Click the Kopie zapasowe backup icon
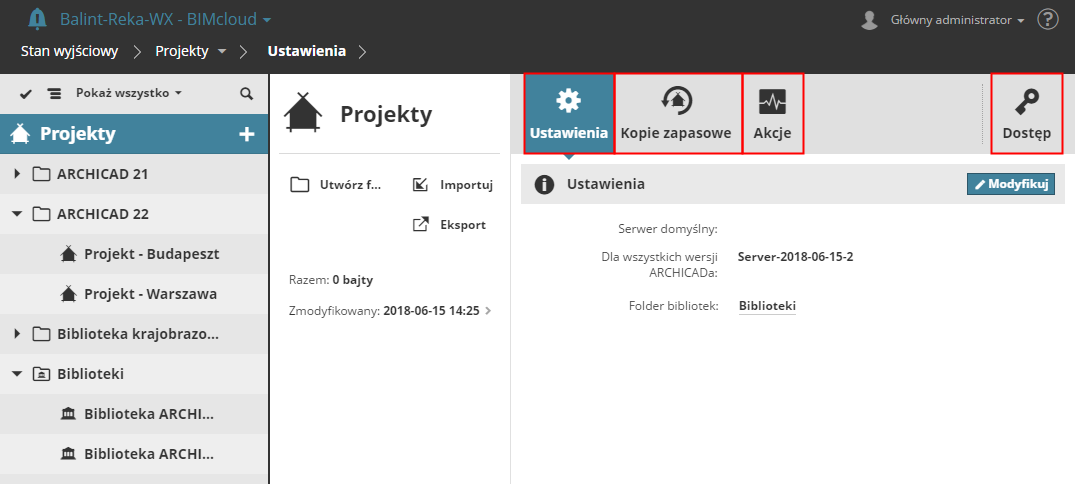This screenshot has width=1075, height=484. (677, 100)
